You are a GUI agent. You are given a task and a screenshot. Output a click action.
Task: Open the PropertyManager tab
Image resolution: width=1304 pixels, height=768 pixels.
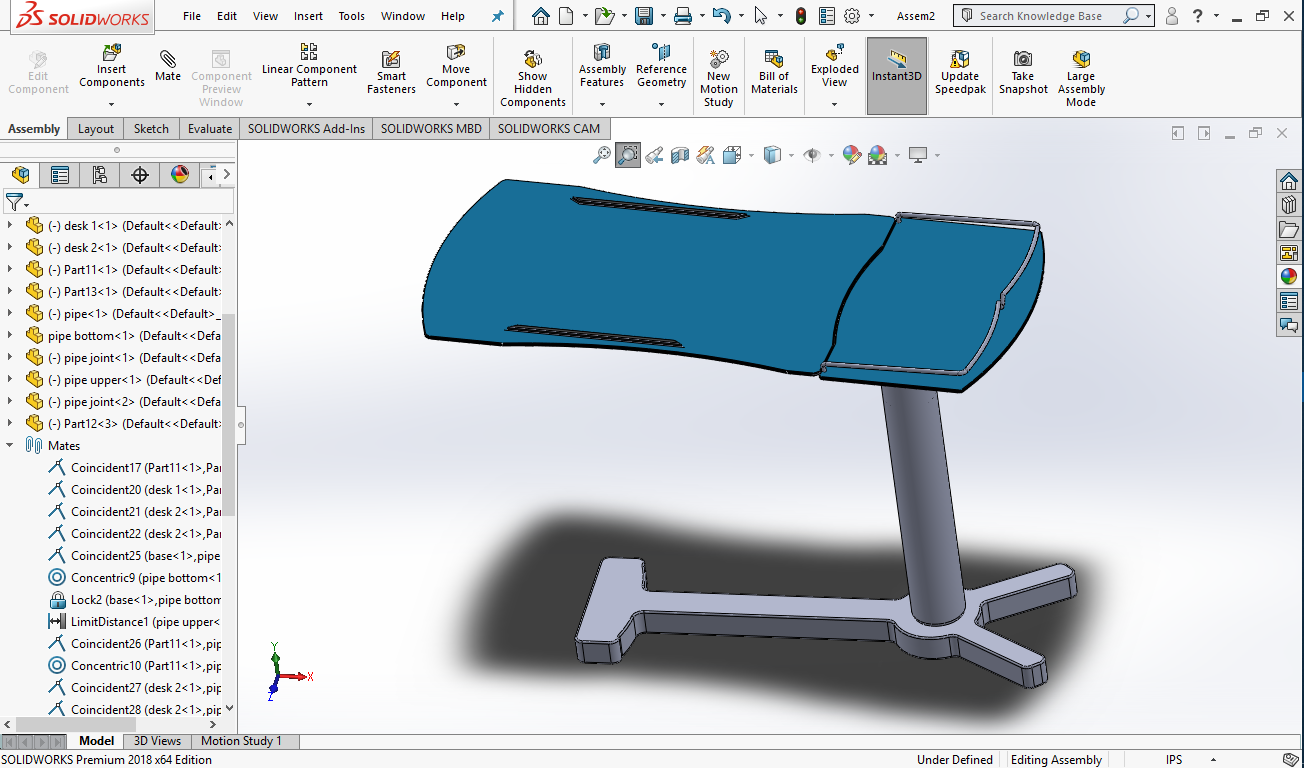(x=60, y=175)
